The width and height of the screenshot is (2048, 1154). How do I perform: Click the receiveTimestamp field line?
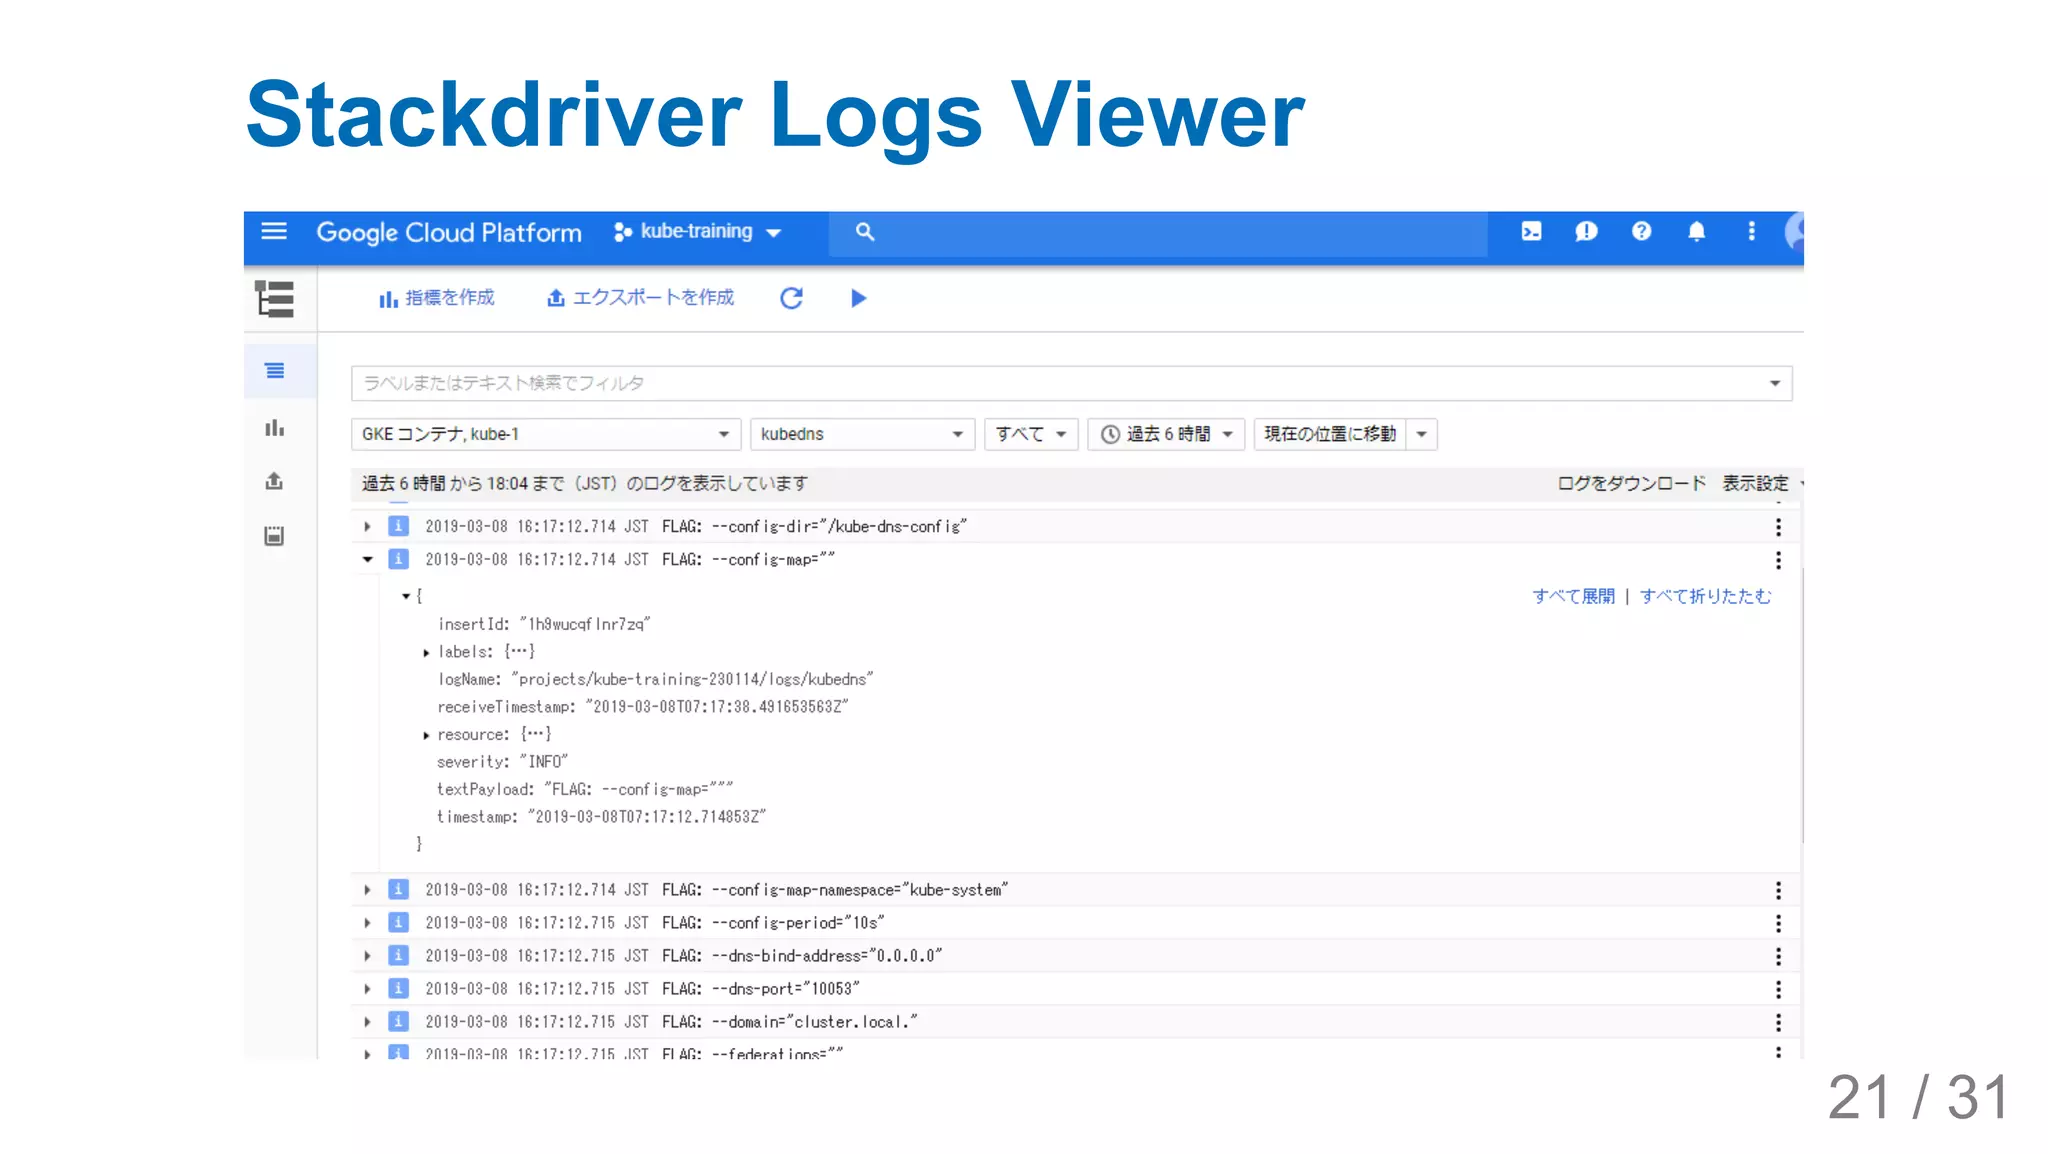643,707
